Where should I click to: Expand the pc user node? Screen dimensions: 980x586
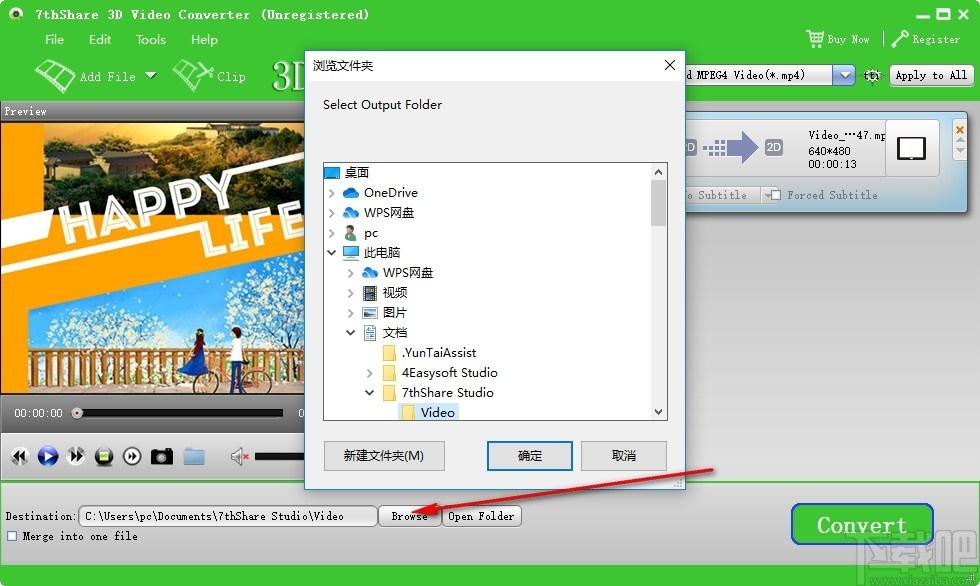pyautogui.click(x=332, y=233)
